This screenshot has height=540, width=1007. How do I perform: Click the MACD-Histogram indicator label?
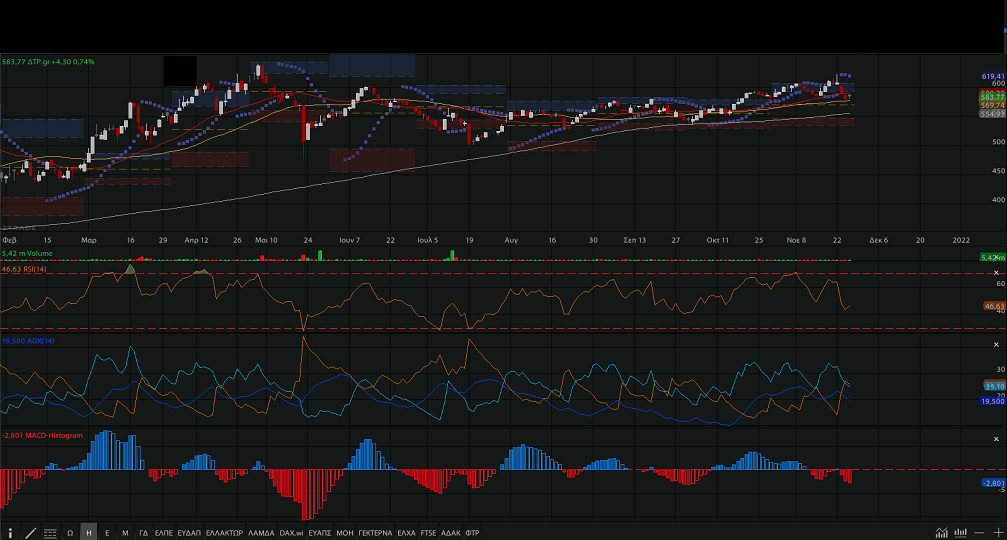point(35,436)
